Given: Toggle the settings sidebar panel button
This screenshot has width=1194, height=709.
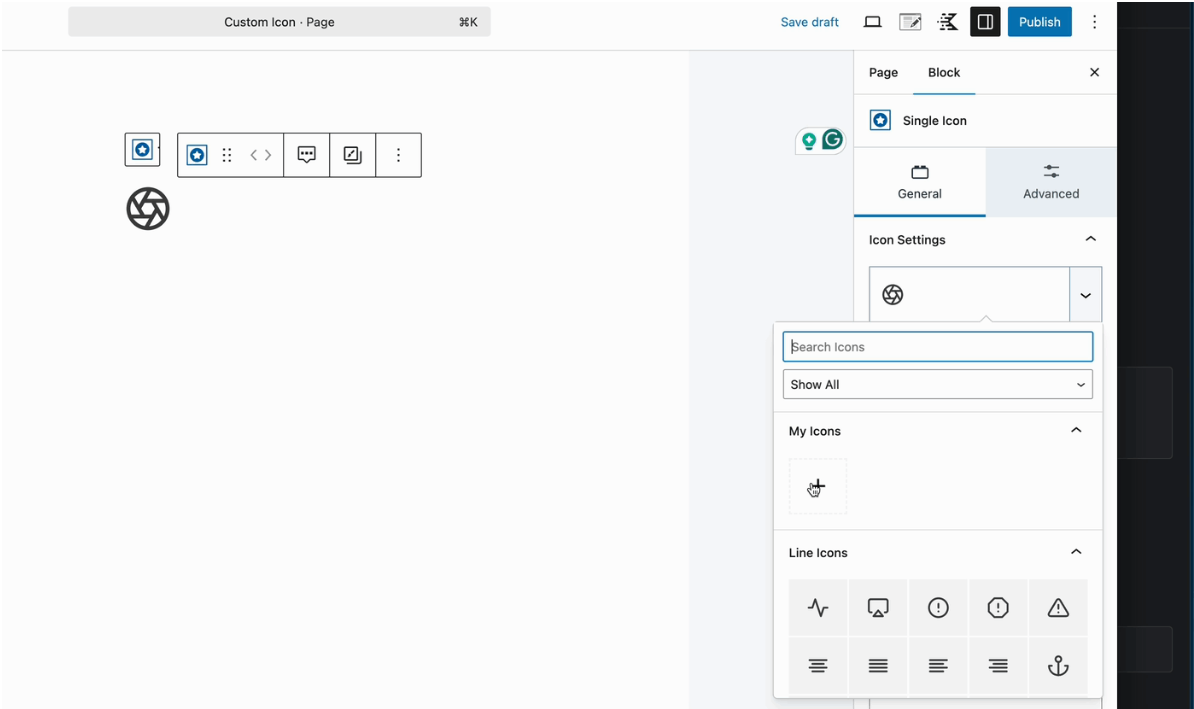Looking at the screenshot, I should 985,22.
